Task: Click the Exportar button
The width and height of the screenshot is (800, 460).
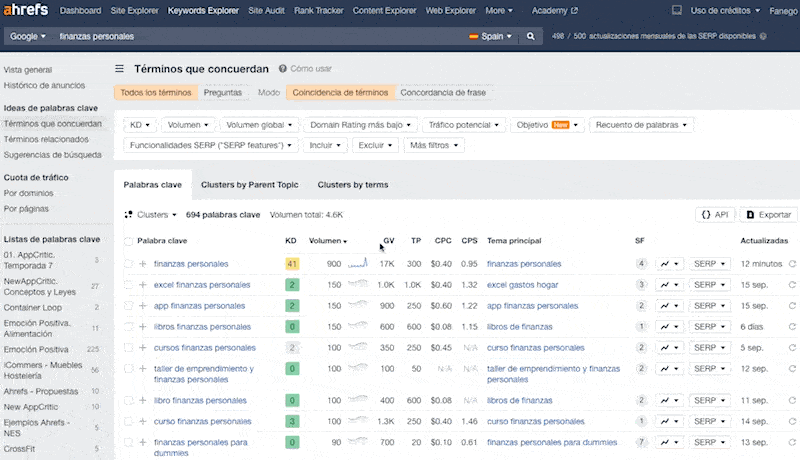Action: click(x=768, y=215)
